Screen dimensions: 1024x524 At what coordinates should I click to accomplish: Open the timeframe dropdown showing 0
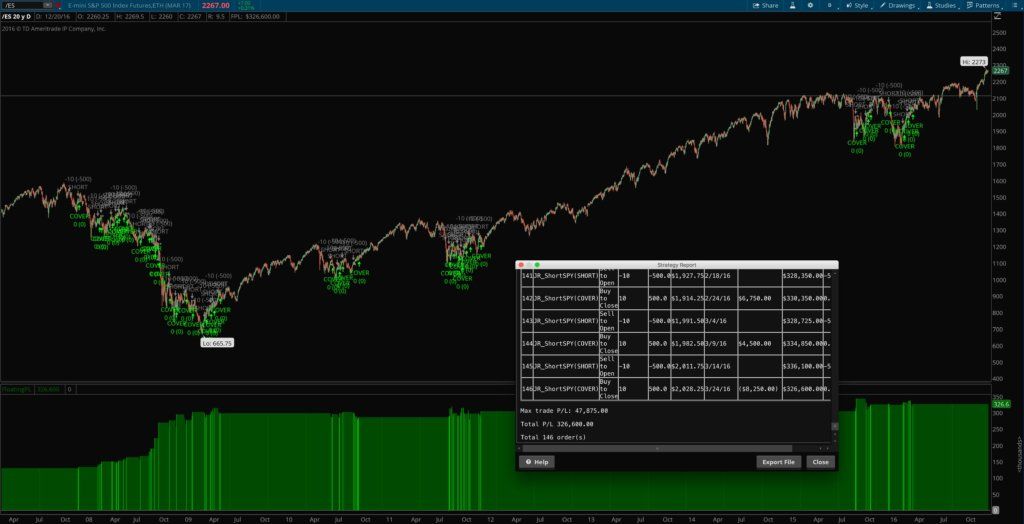pyautogui.click(x=831, y=5)
